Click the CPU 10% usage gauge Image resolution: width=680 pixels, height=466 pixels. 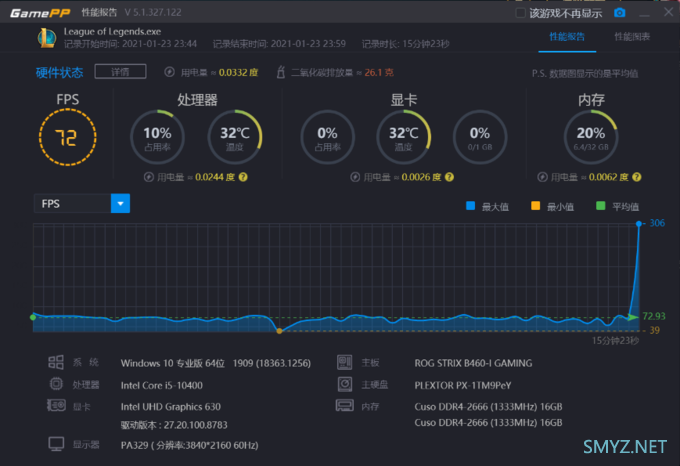tap(157, 137)
